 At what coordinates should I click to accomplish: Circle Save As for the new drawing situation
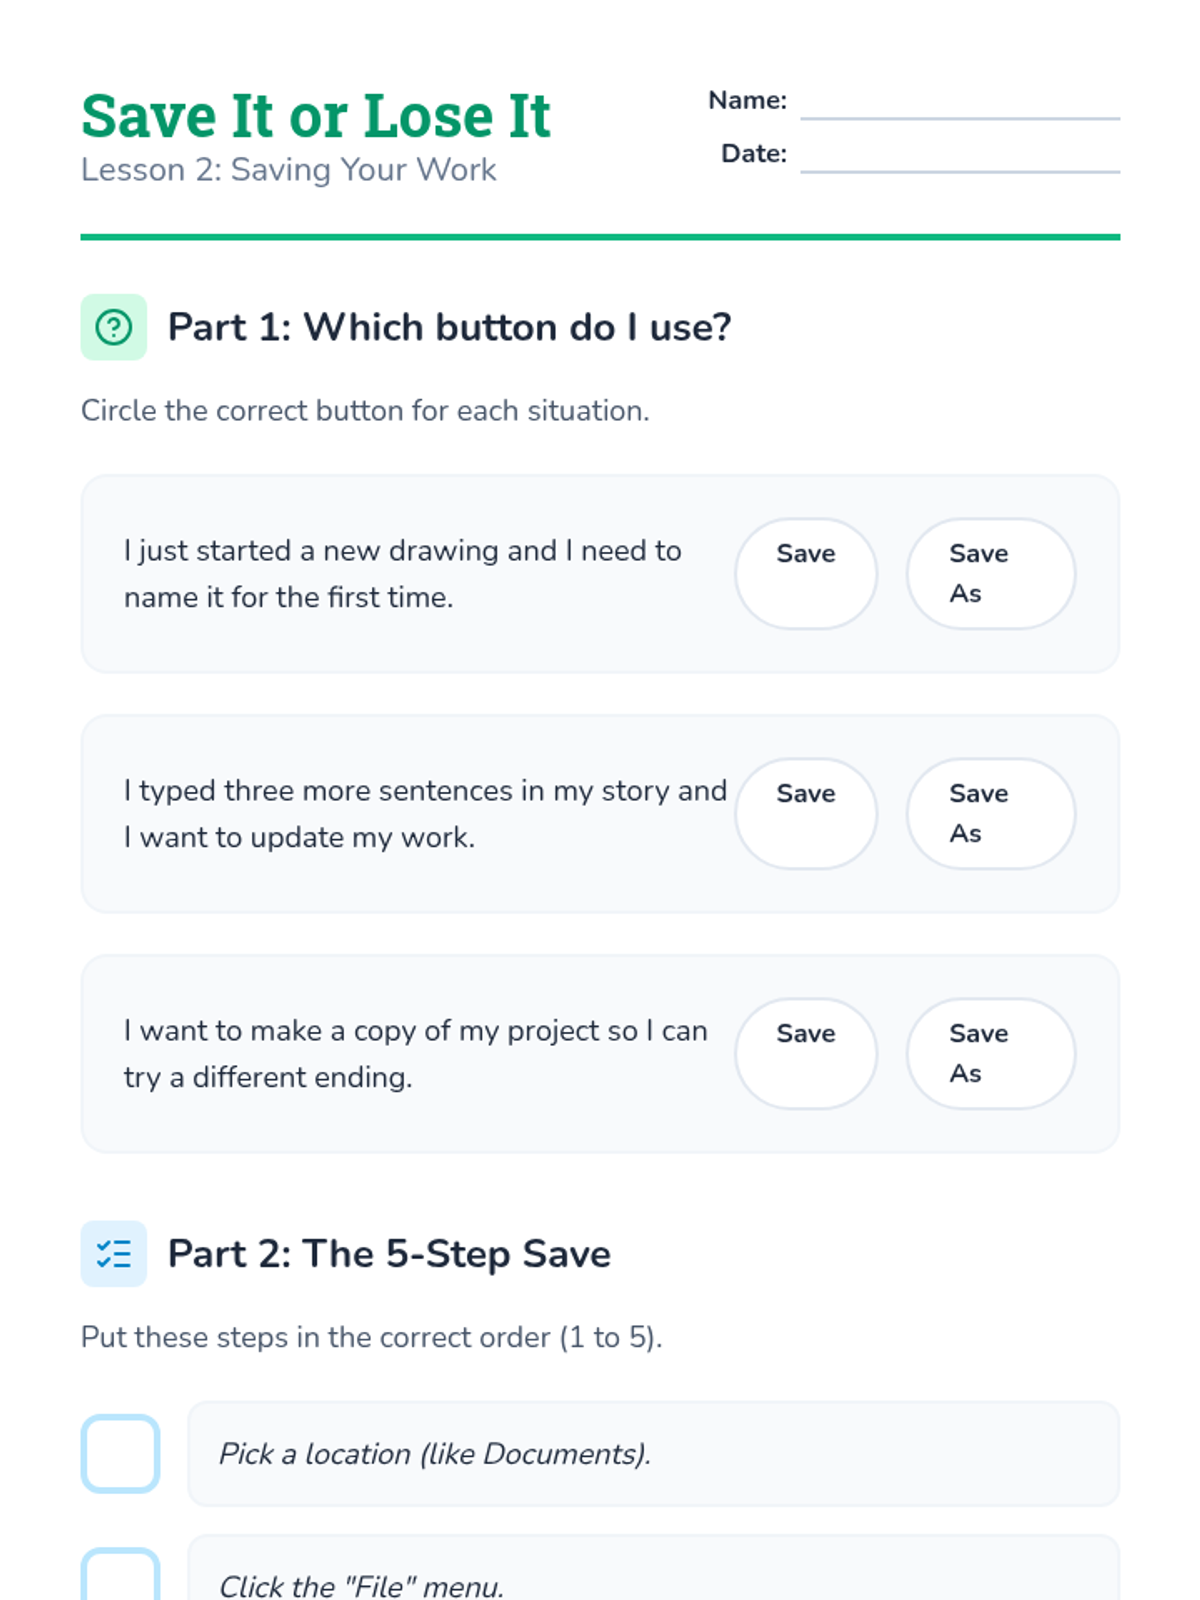[990, 574]
